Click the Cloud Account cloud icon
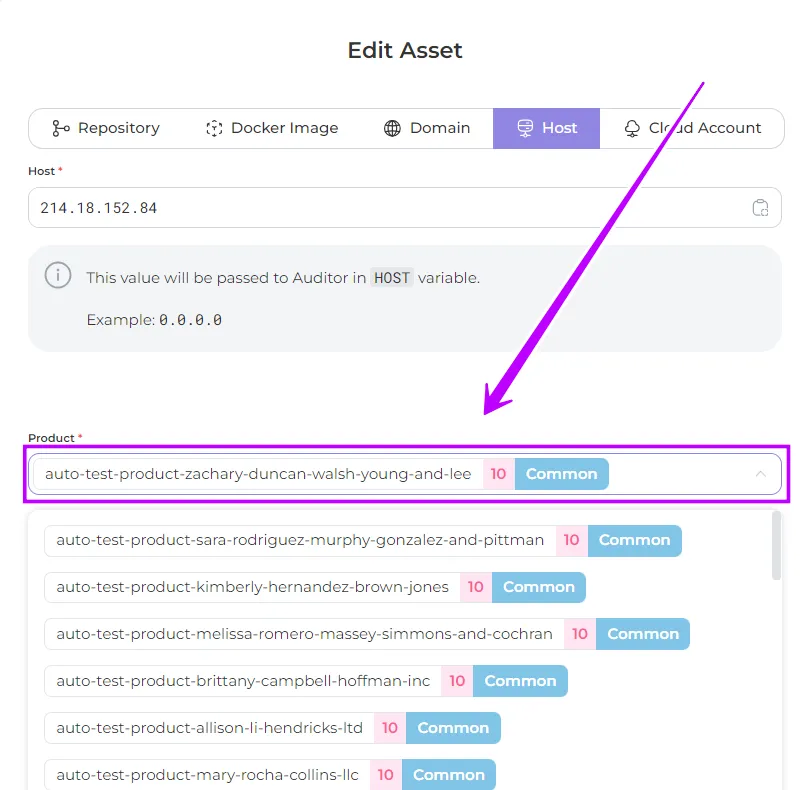 tap(632, 128)
